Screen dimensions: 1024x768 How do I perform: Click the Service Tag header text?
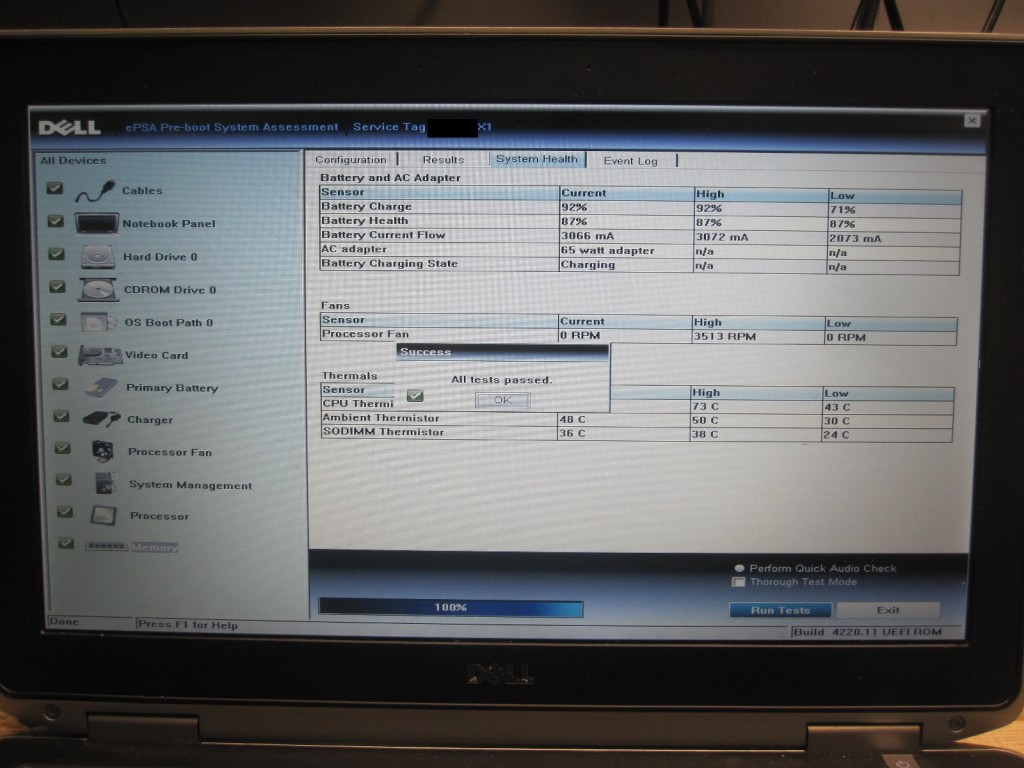coord(389,127)
